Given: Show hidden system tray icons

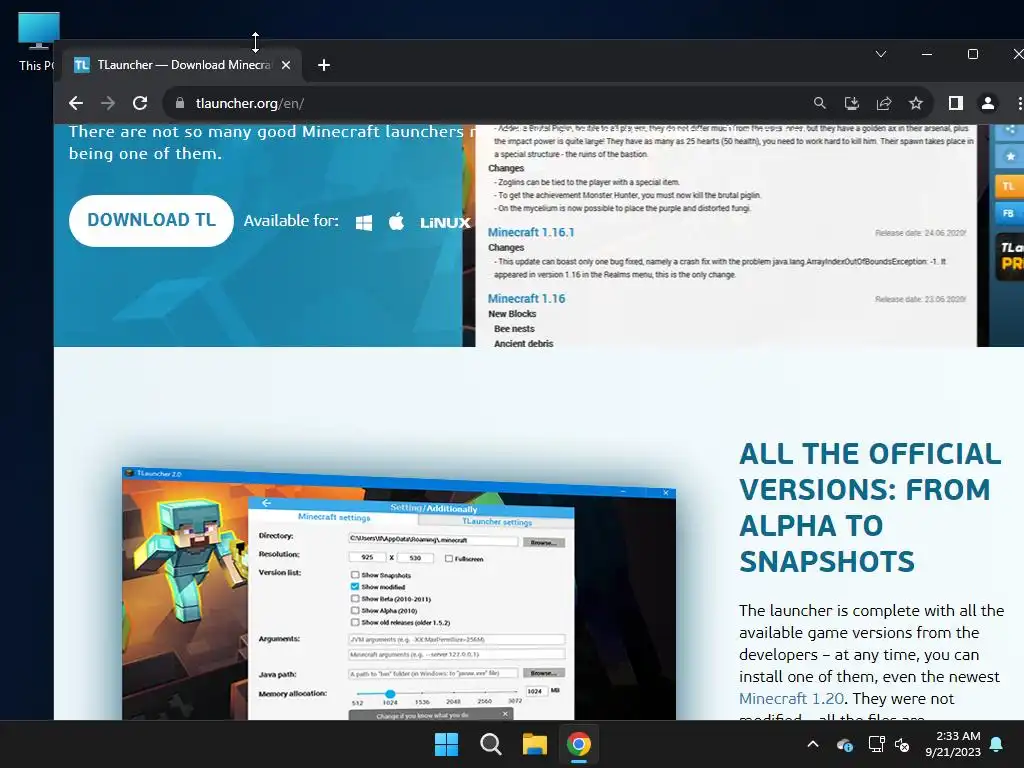Looking at the screenshot, I should [x=813, y=744].
